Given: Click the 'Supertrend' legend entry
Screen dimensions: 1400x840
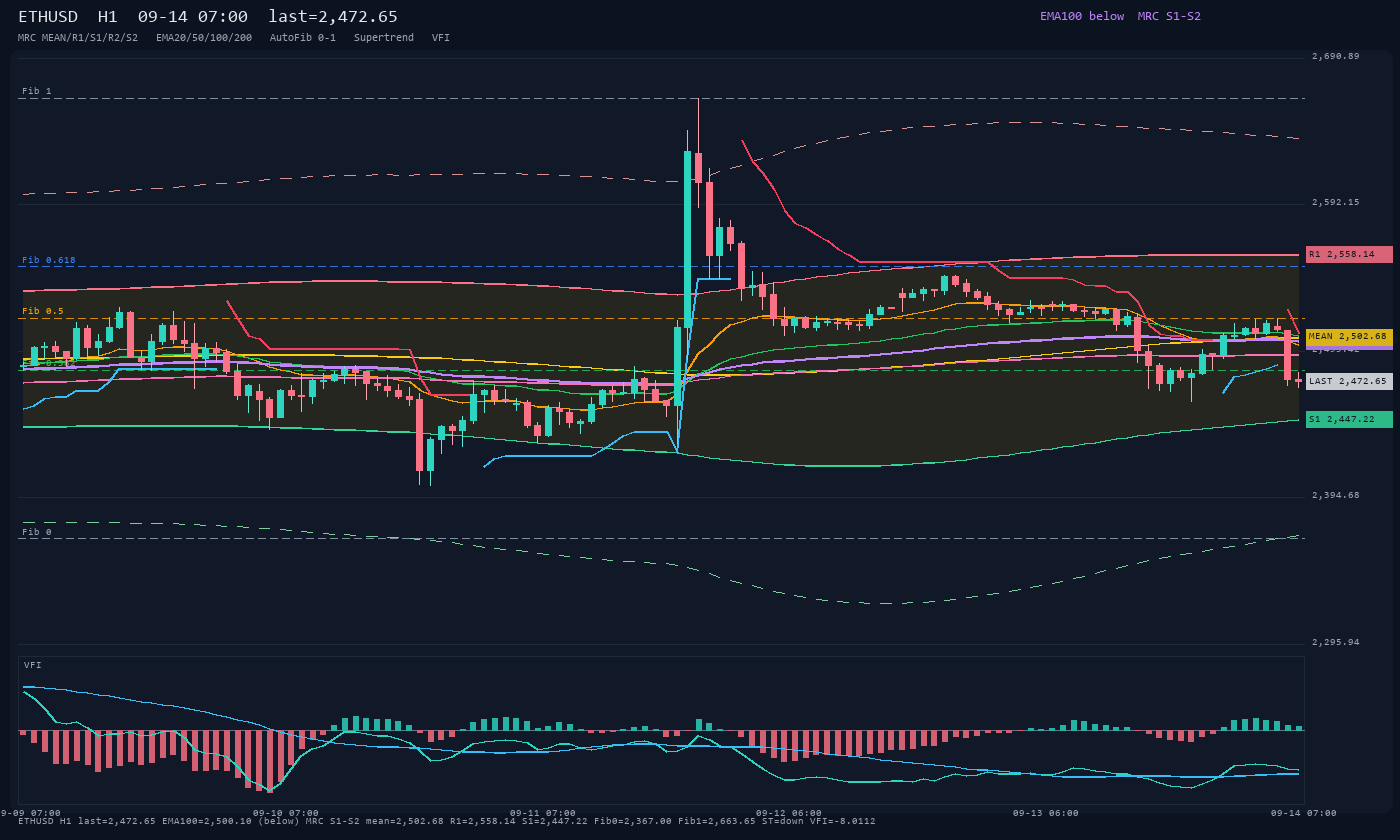Looking at the screenshot, I should coord(384,37).
